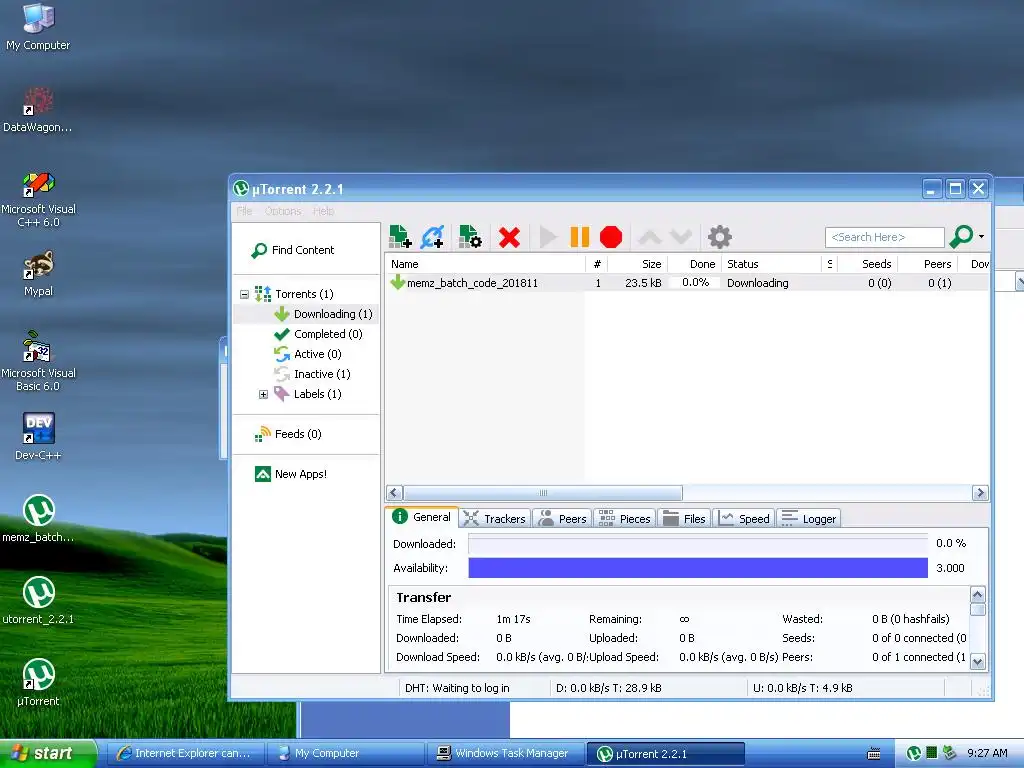Click DHT: Waiting to log in status
This screenshot has width=1024, height=768.
tap(457, 688)
